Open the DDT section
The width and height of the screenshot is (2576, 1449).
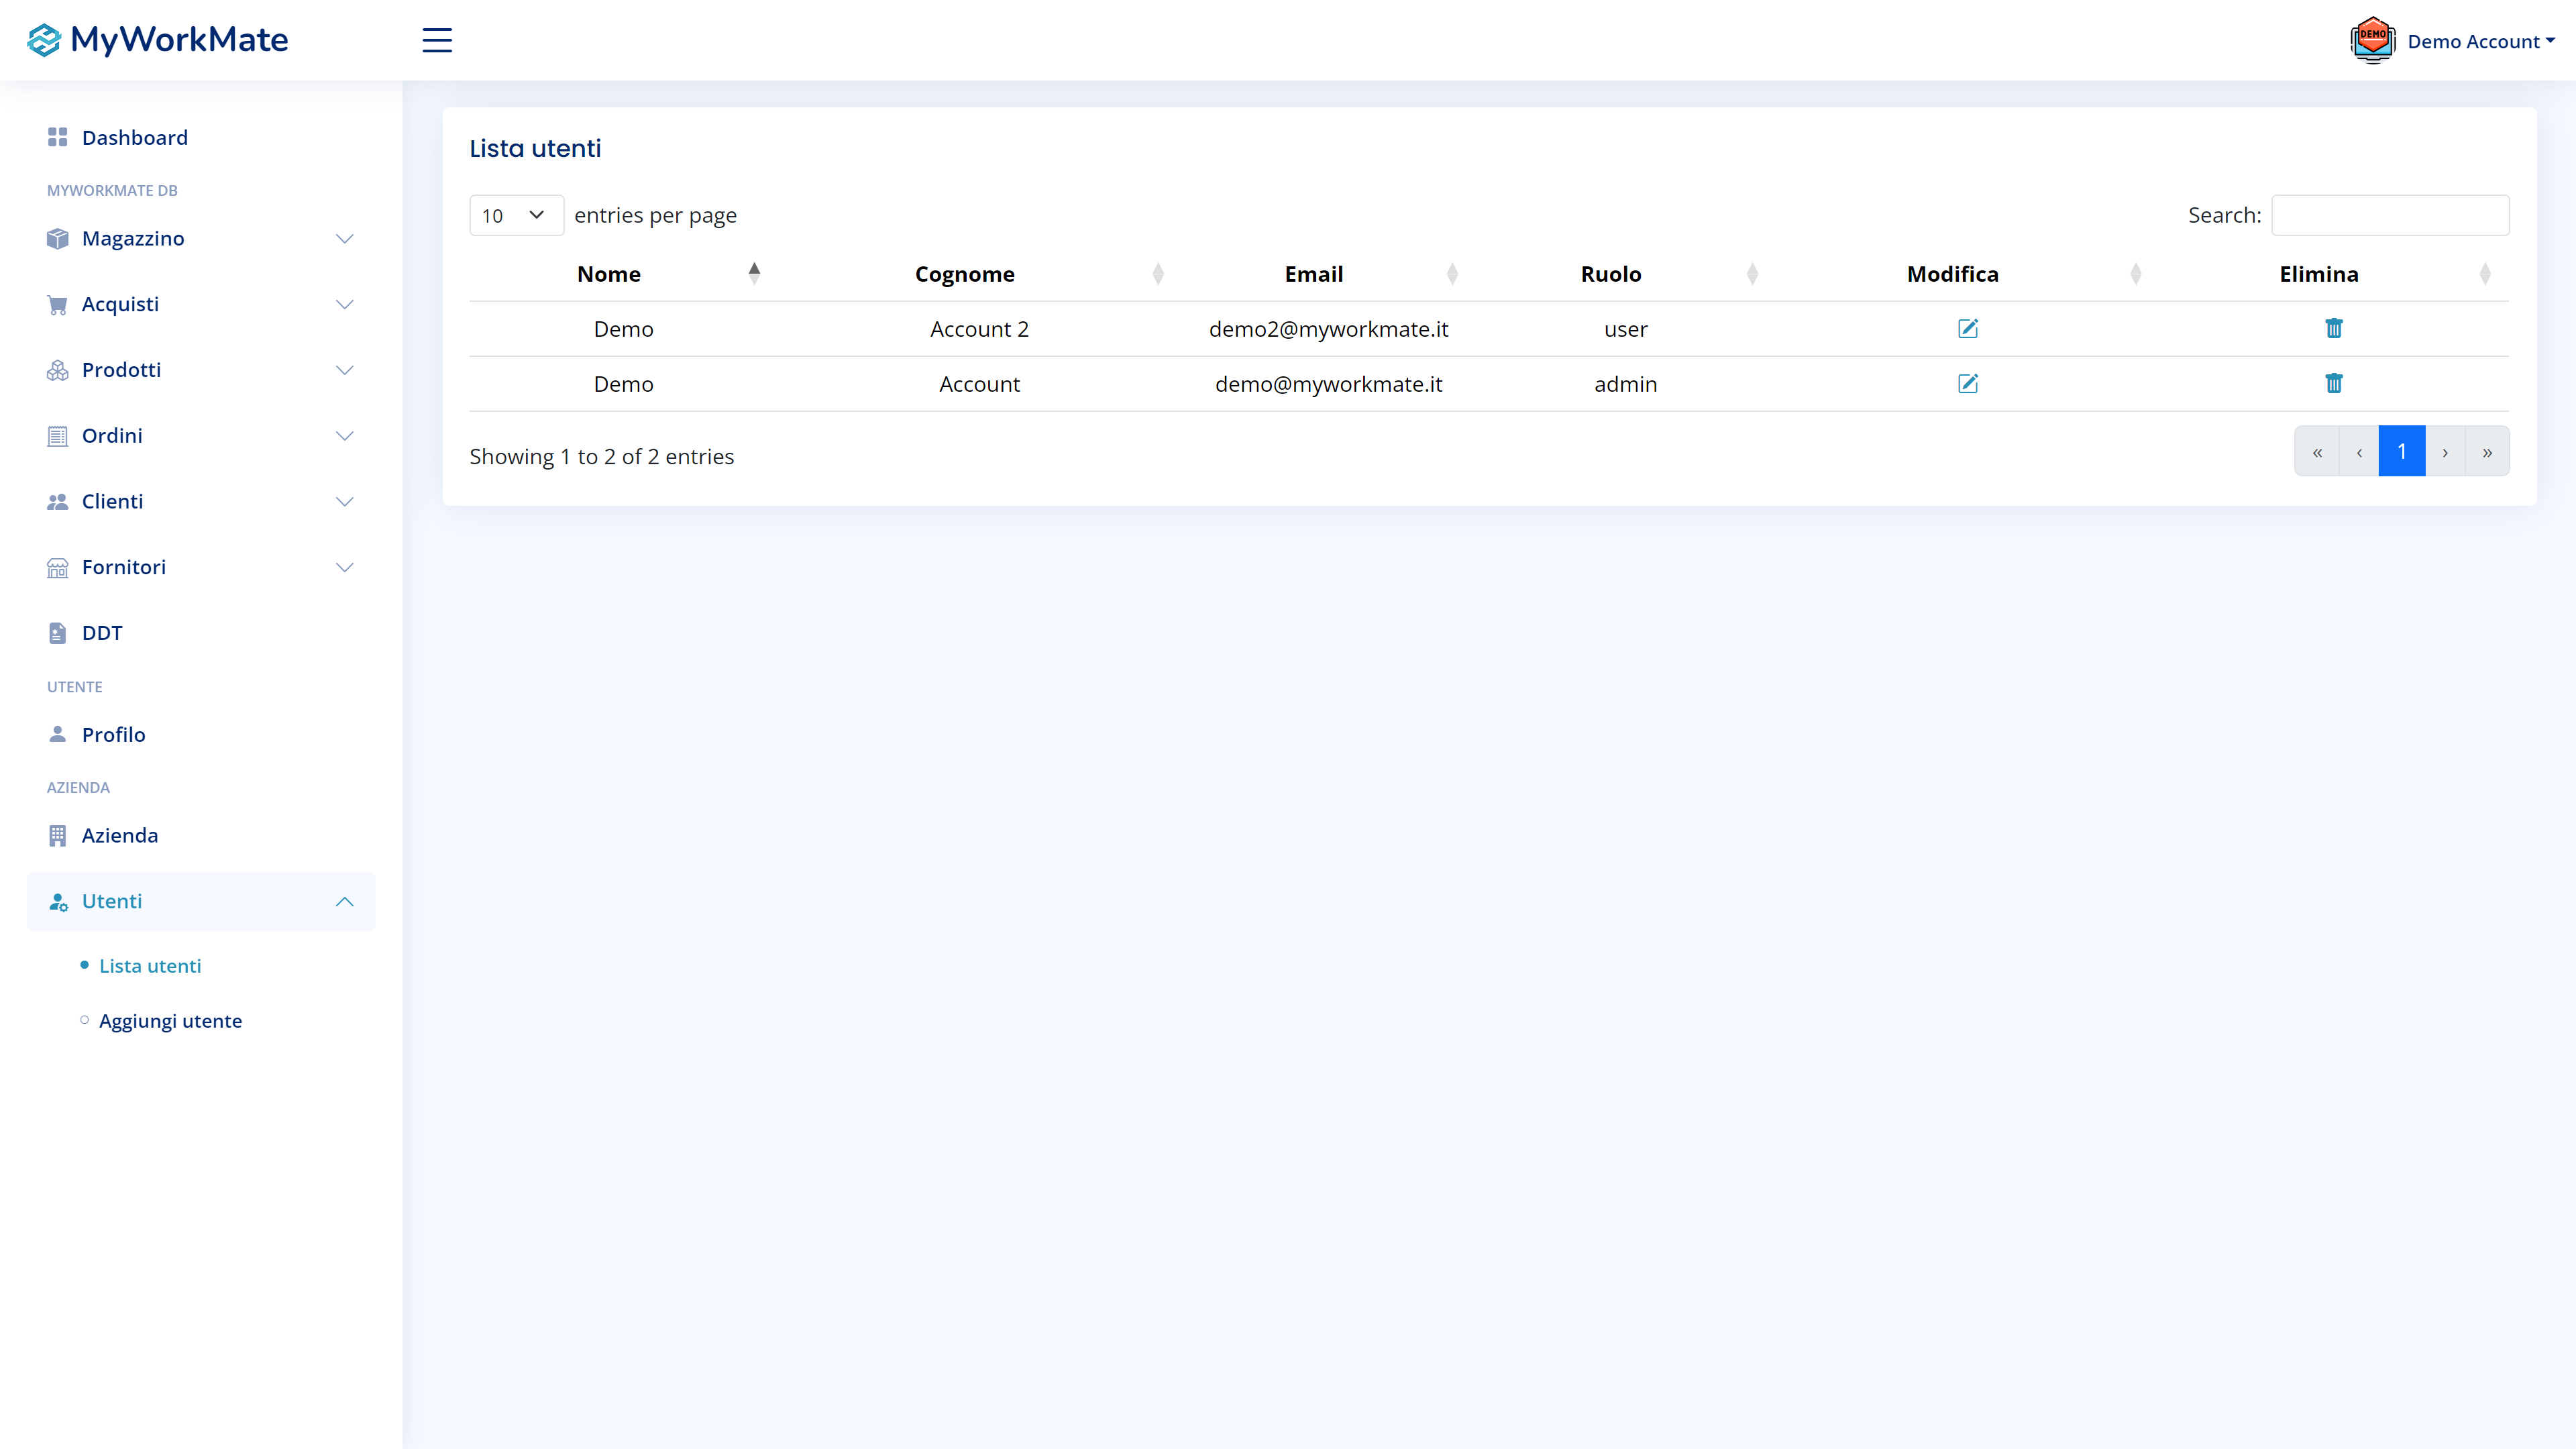tap(101, 632)
